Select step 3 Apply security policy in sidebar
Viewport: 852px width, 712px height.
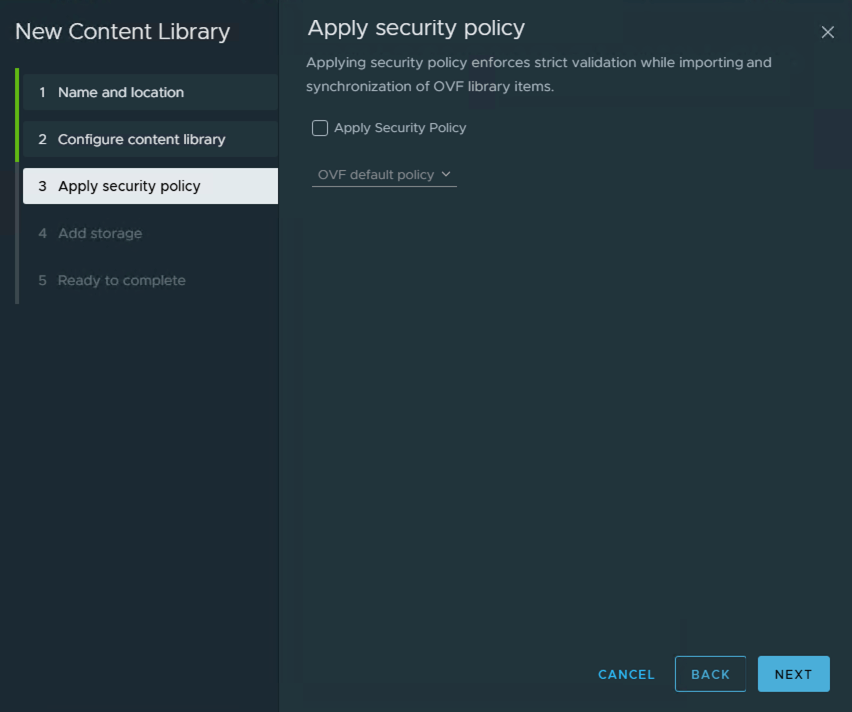coord(129,186)
